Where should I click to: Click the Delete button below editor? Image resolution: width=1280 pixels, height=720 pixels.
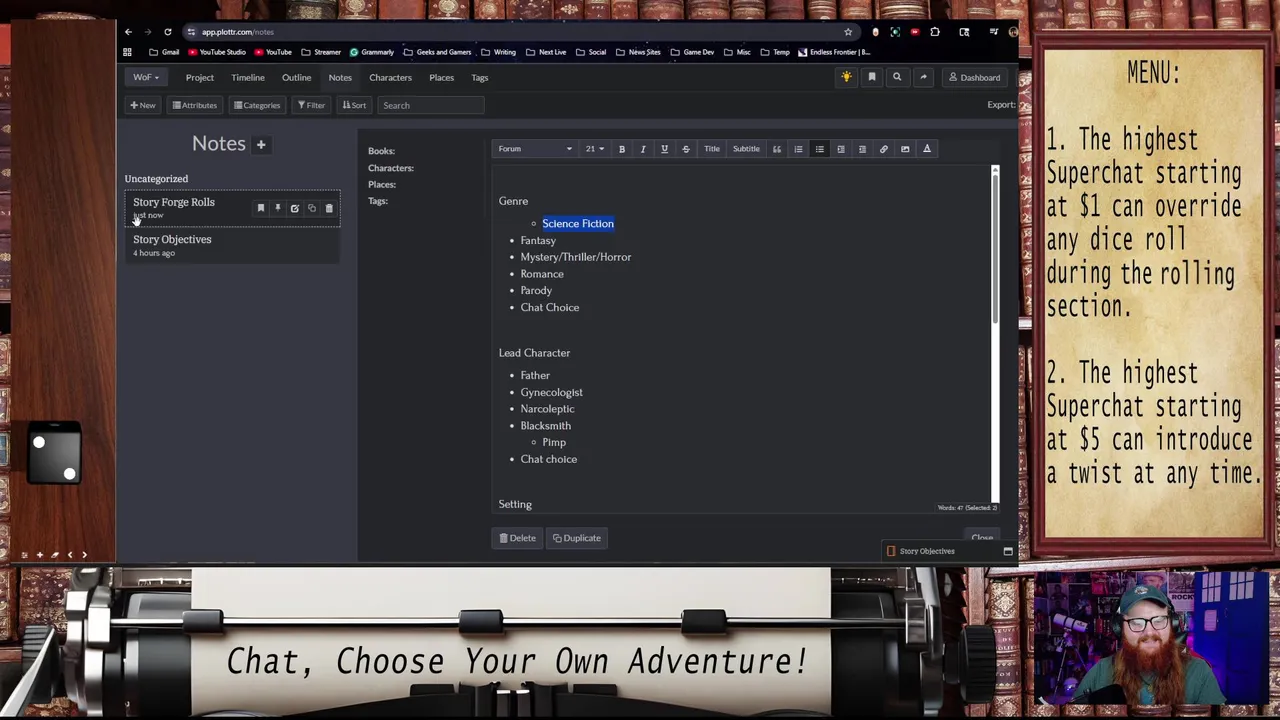click(x=518, y=538)
